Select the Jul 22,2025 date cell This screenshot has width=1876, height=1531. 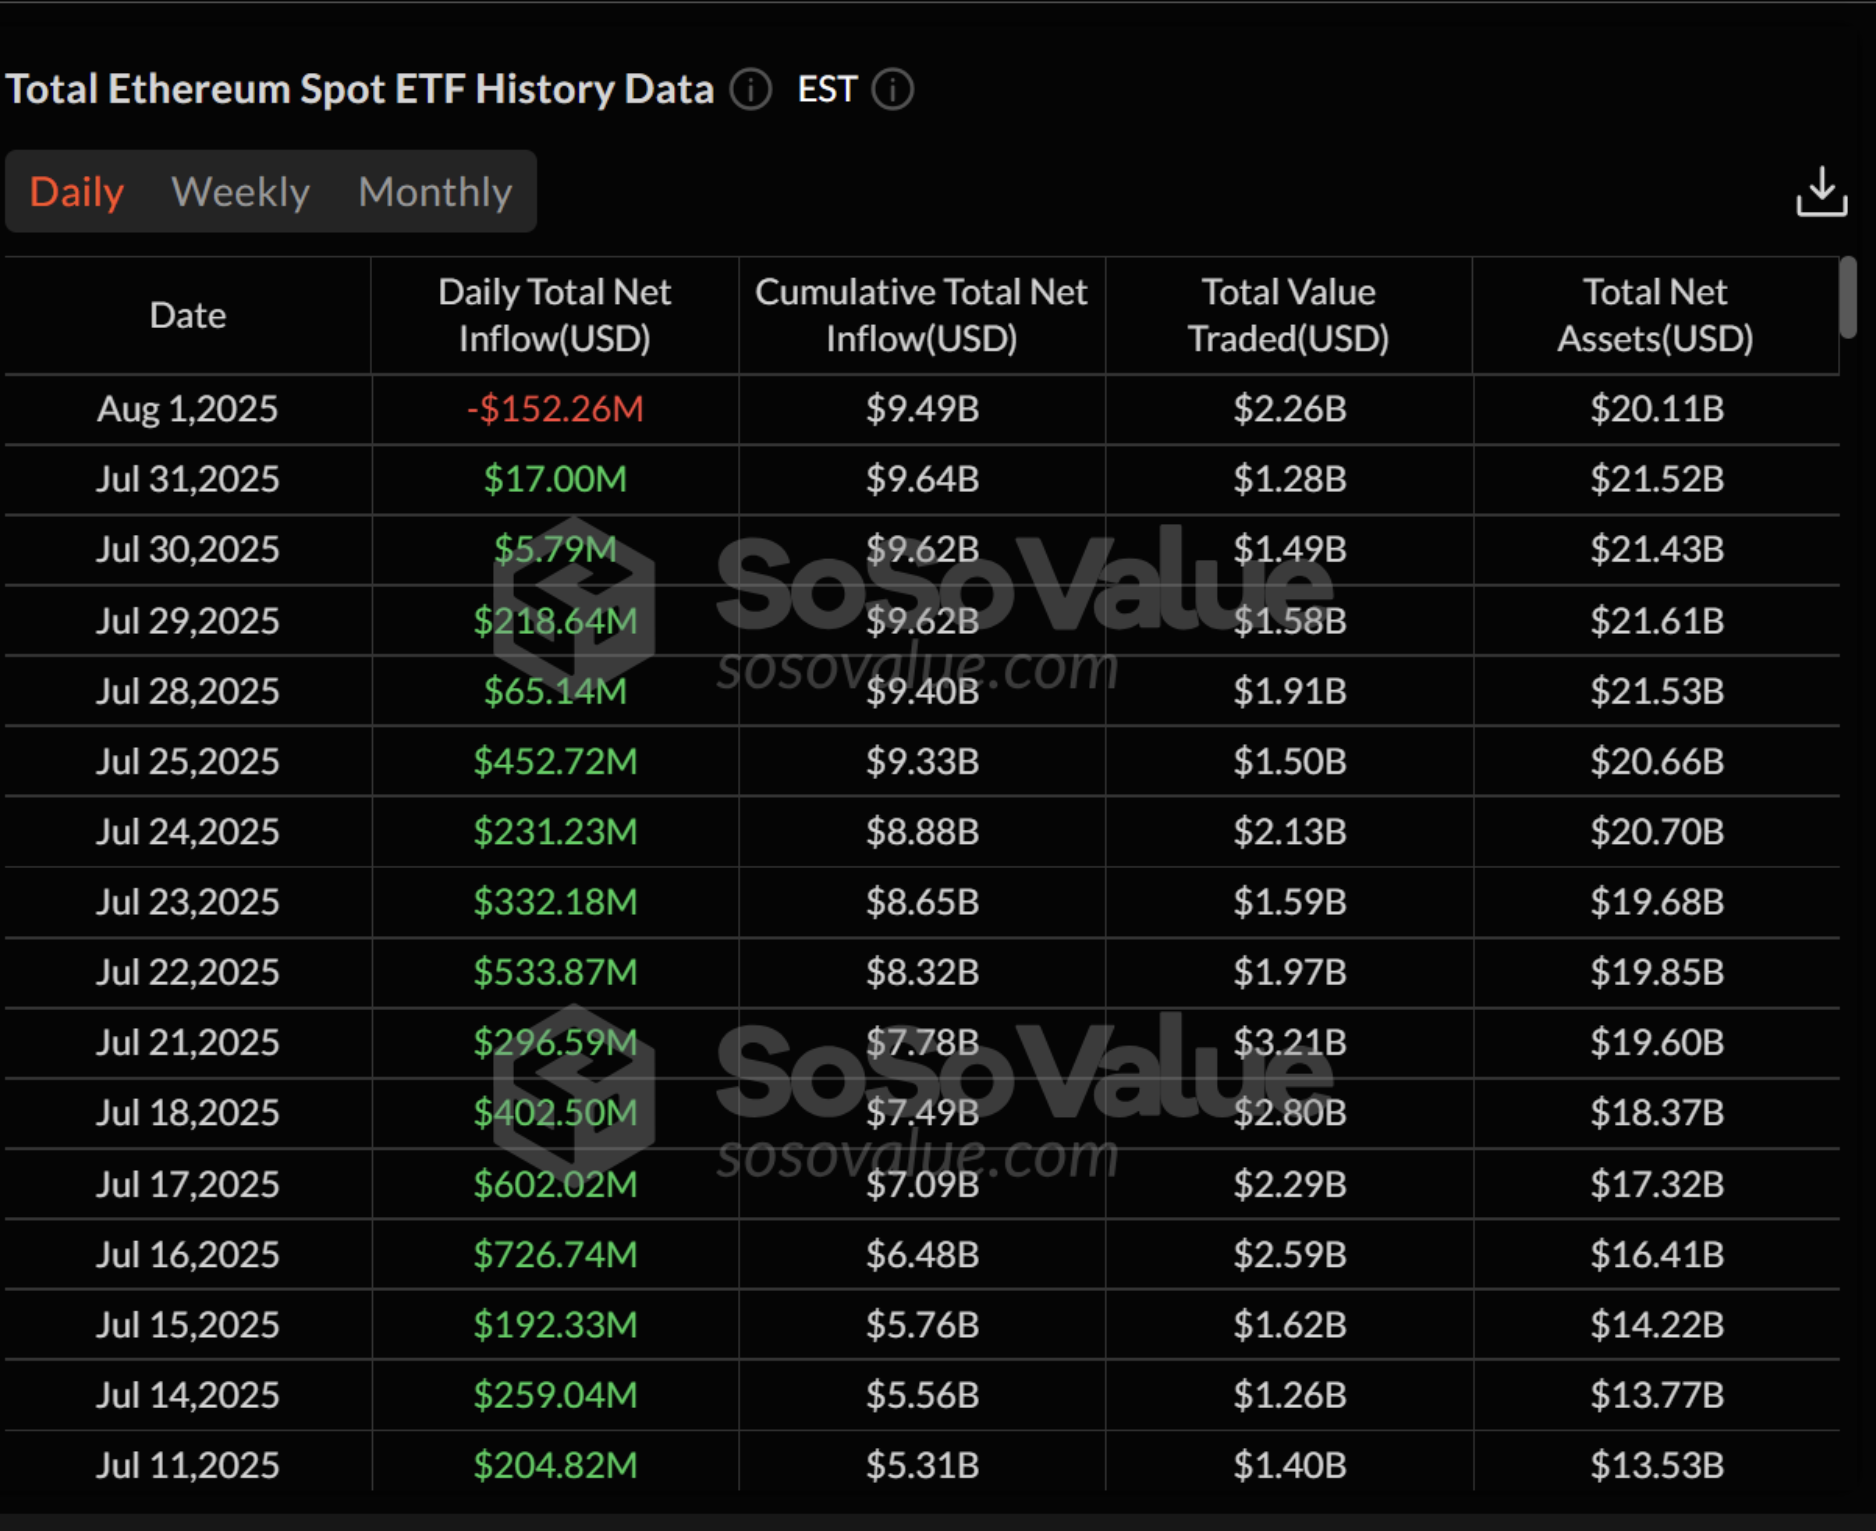pos(188,971)
